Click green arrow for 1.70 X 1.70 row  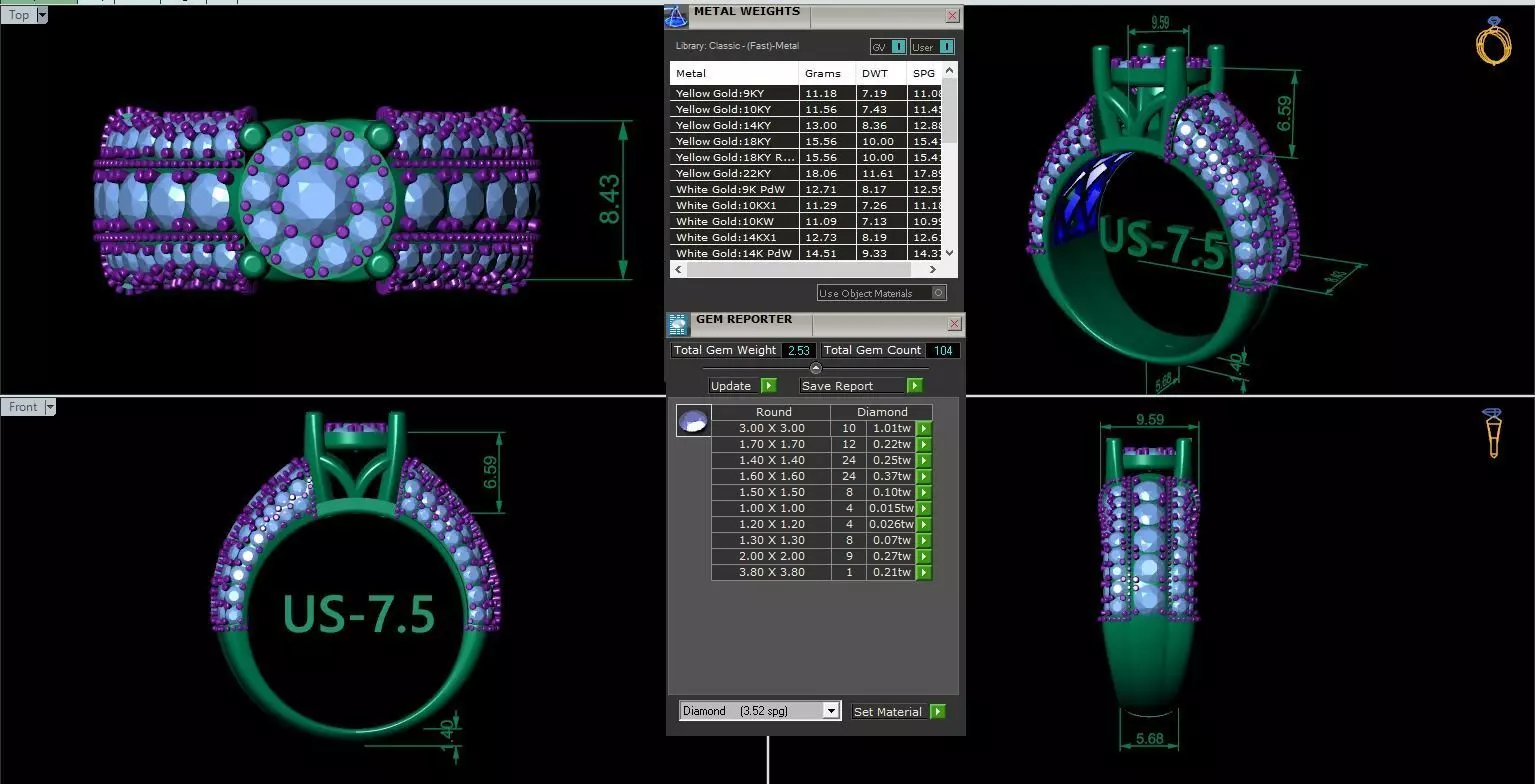pos(924,444)
